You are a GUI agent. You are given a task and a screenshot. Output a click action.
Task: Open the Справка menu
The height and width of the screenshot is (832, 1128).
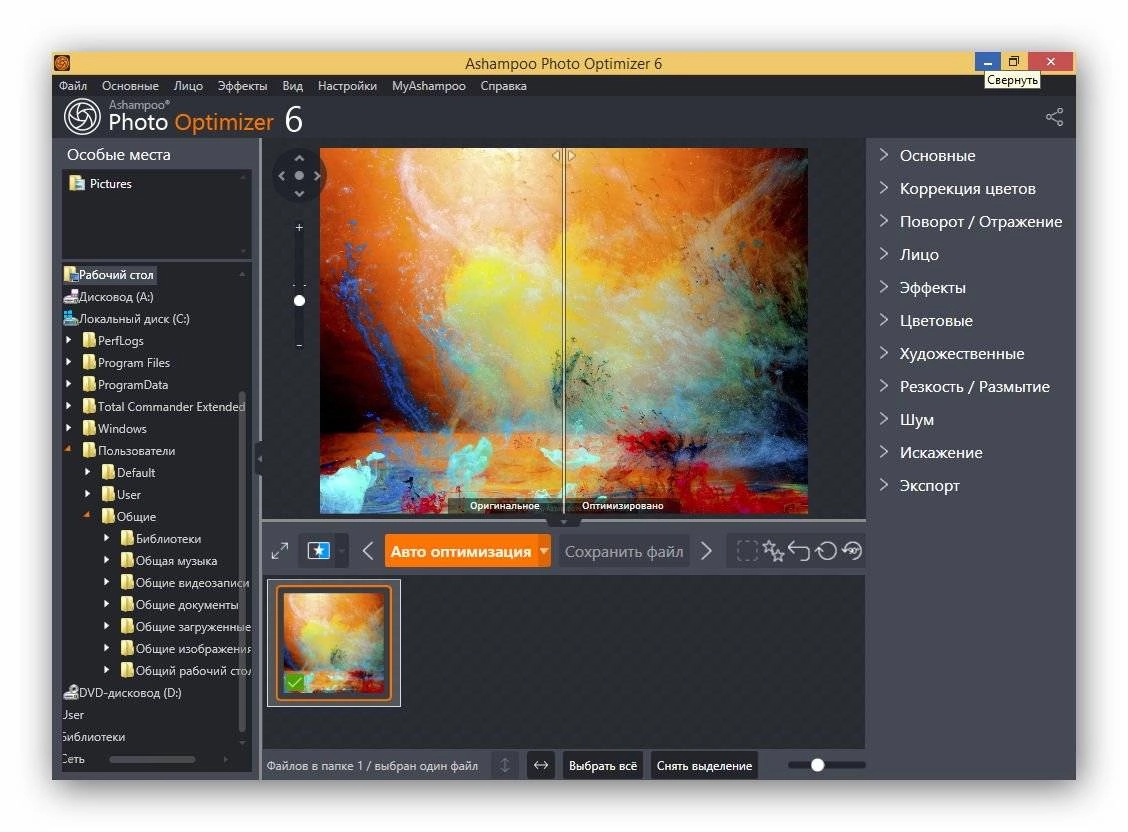click(x=504, y=86)
